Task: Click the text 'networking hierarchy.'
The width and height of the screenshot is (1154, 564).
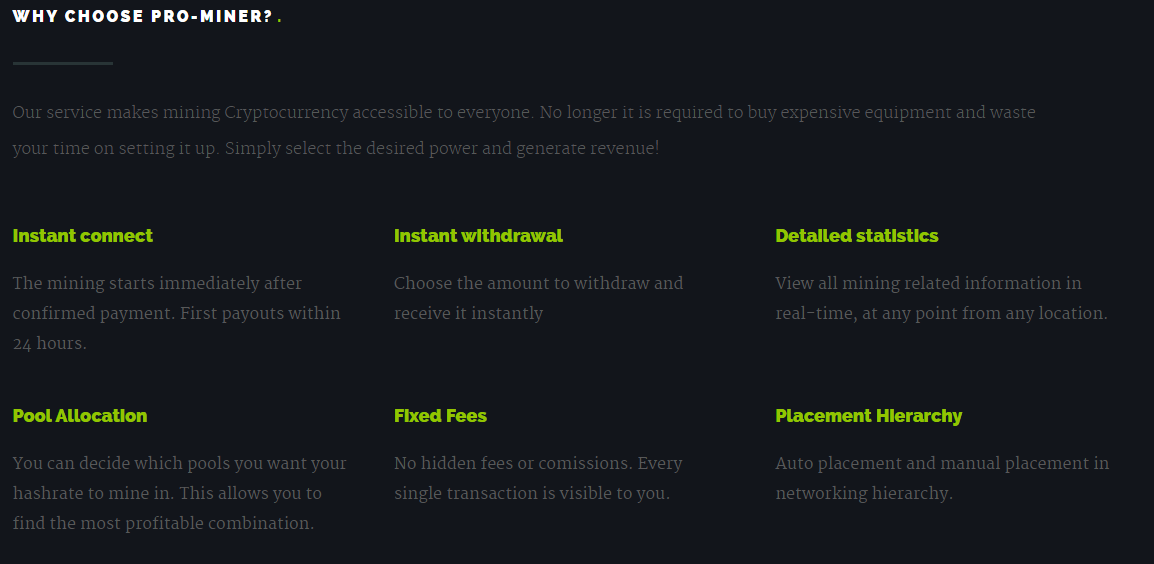Action: [864, 493]
